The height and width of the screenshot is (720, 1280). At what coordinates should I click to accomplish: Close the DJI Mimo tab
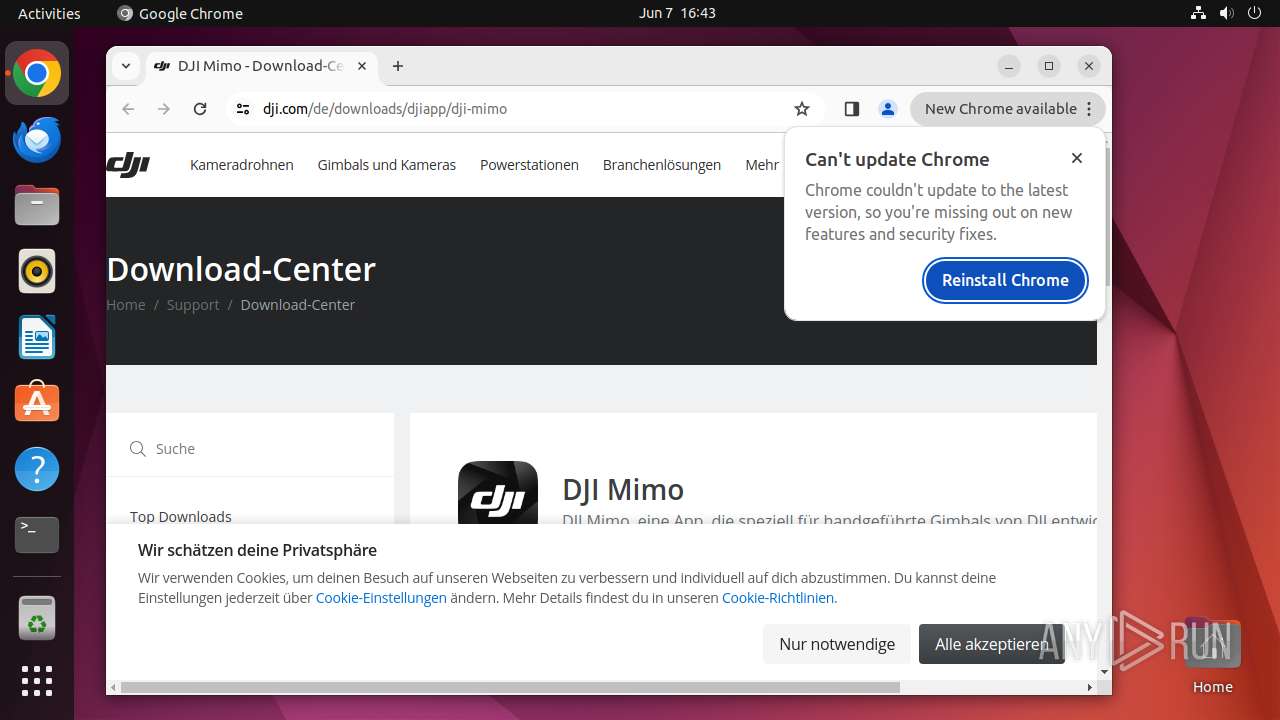362,66
